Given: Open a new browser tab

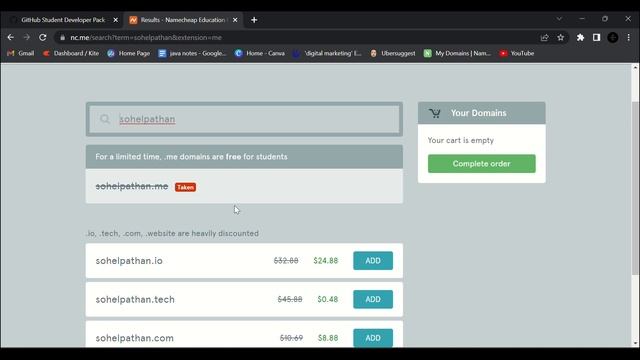Looking at the screenshot, I should pyautogui.click(x=254, y=20).
